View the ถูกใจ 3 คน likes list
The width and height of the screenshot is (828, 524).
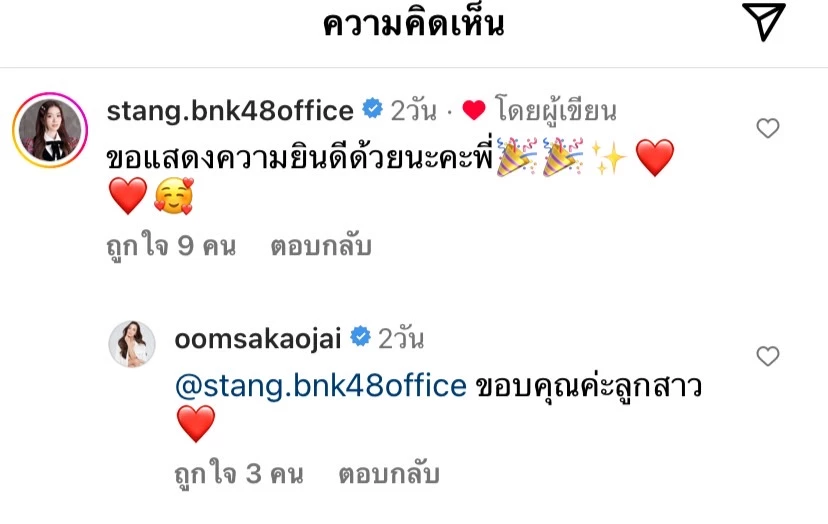pyautogui.click(x=239, y=474)
